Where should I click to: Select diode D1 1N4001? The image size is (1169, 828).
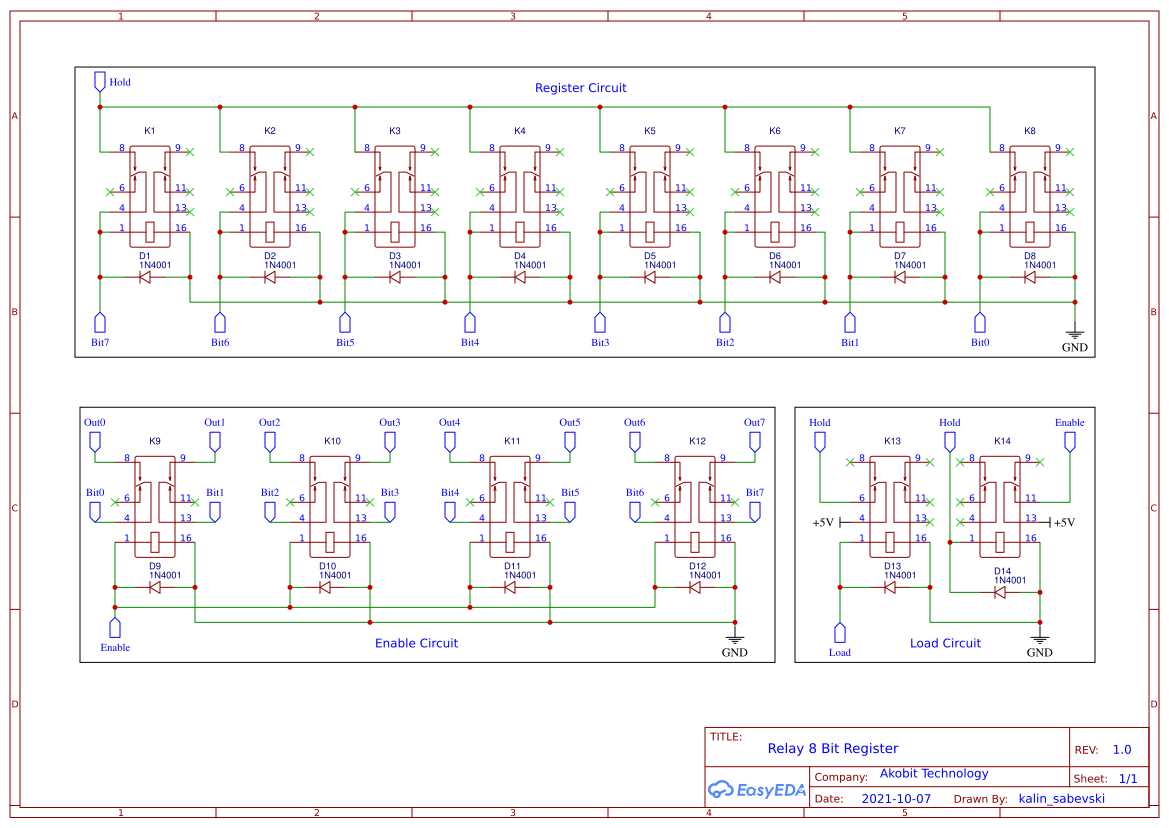click(x=145, y=278)
